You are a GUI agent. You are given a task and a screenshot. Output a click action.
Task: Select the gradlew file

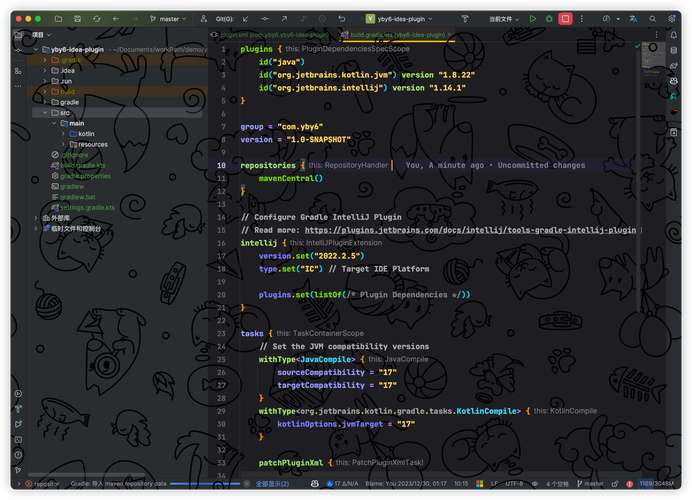pyautogui.click(x=68, y=187)
